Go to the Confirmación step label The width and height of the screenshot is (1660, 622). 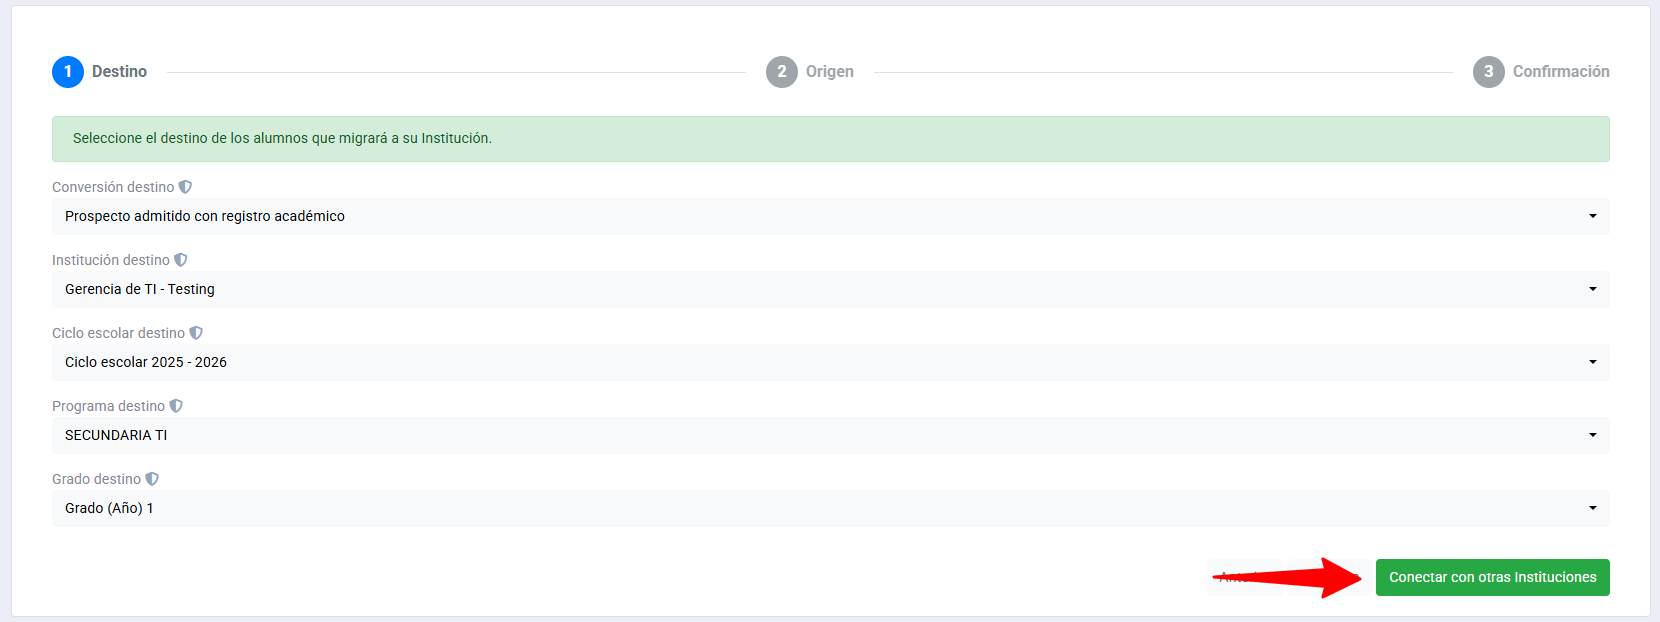(1560, 72)
